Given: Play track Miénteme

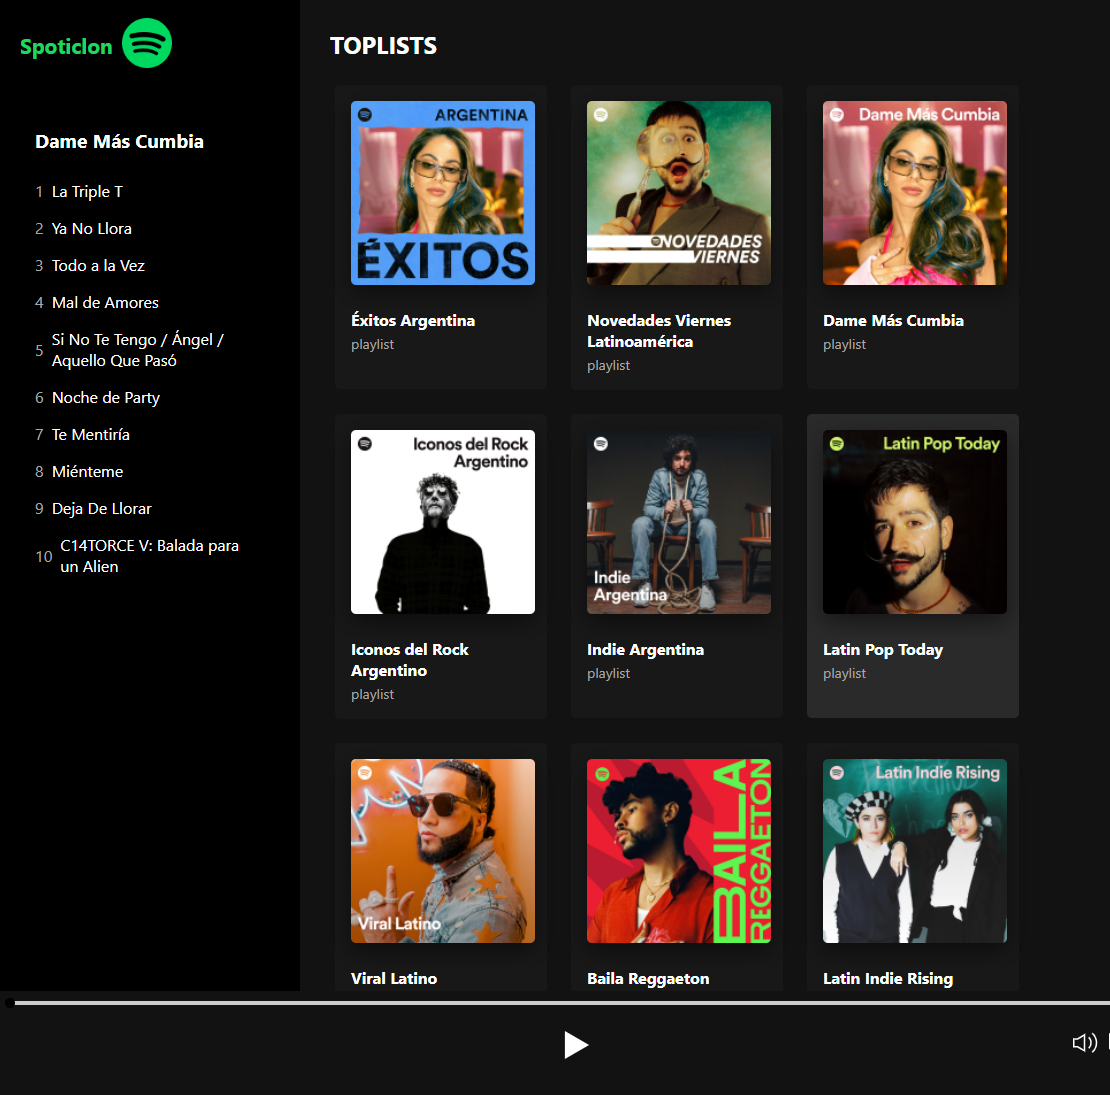Looking at the screenshot, I should [x=87, y=471].
